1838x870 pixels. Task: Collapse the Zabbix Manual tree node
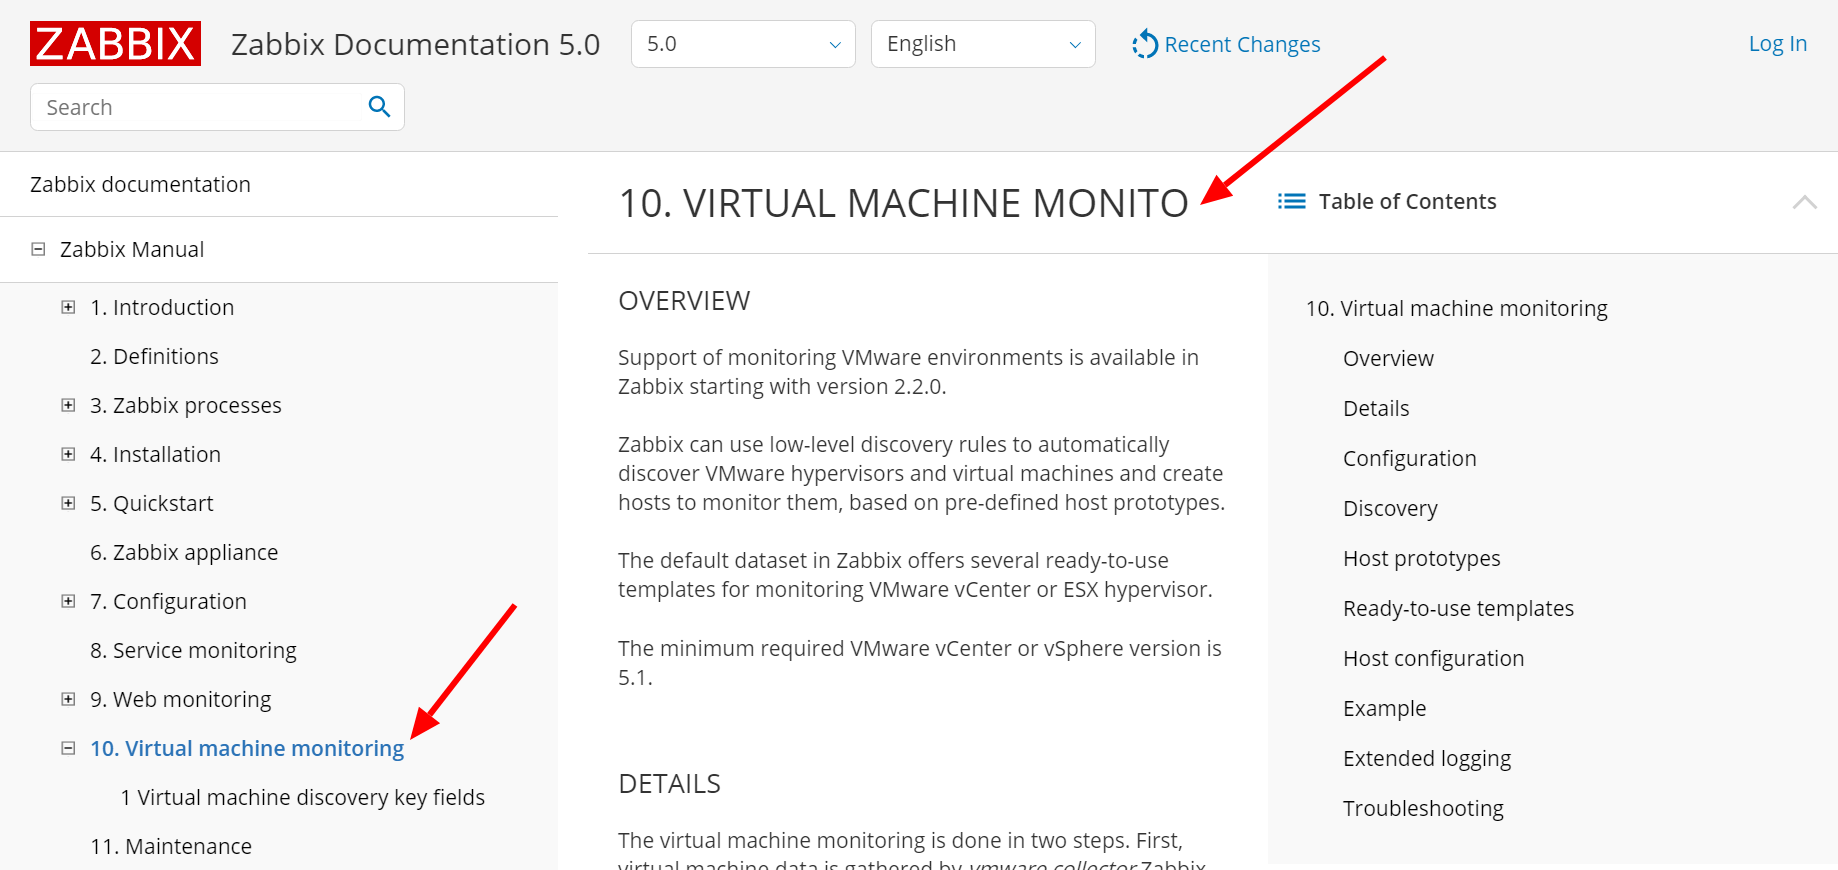tap(38, 249)
